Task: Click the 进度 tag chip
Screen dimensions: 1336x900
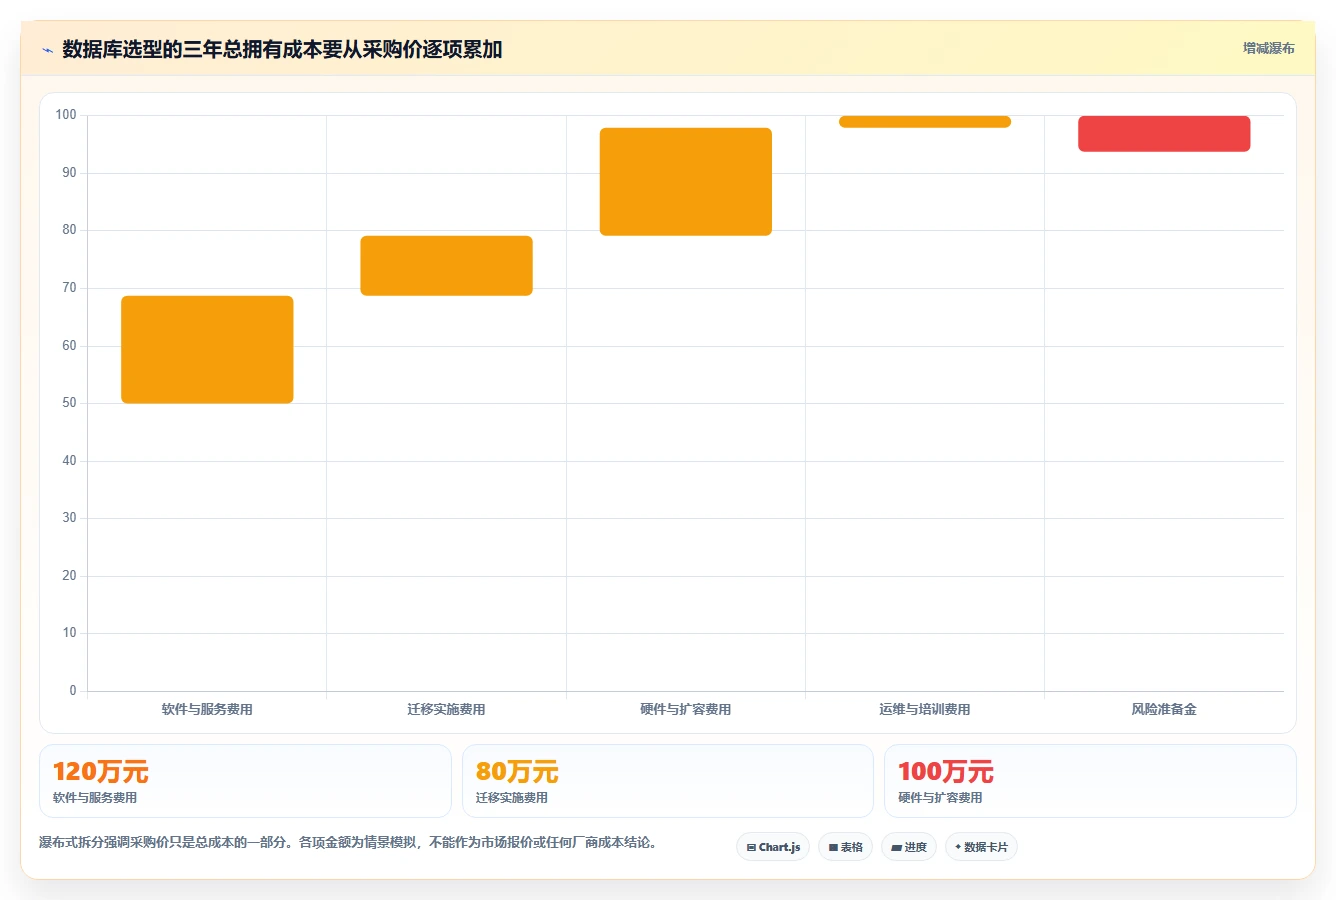Action: pos(908,847)
